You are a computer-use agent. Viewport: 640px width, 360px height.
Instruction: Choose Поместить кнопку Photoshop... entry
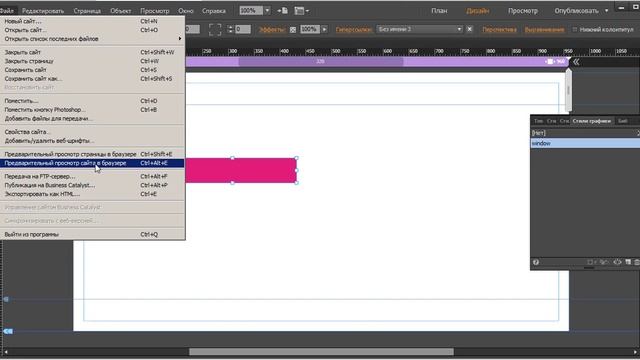[x=92, y=110]
